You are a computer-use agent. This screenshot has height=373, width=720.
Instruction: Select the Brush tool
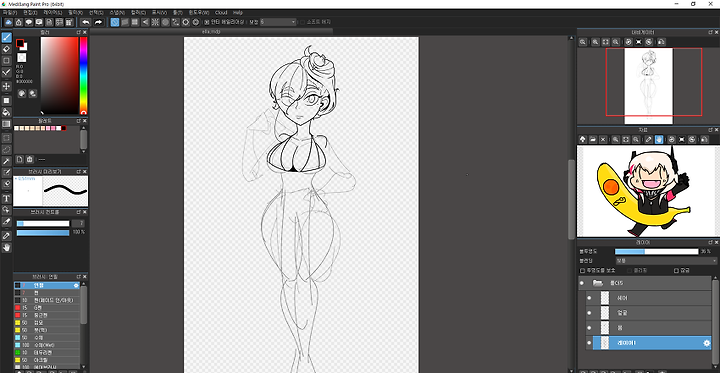[6, 37]
